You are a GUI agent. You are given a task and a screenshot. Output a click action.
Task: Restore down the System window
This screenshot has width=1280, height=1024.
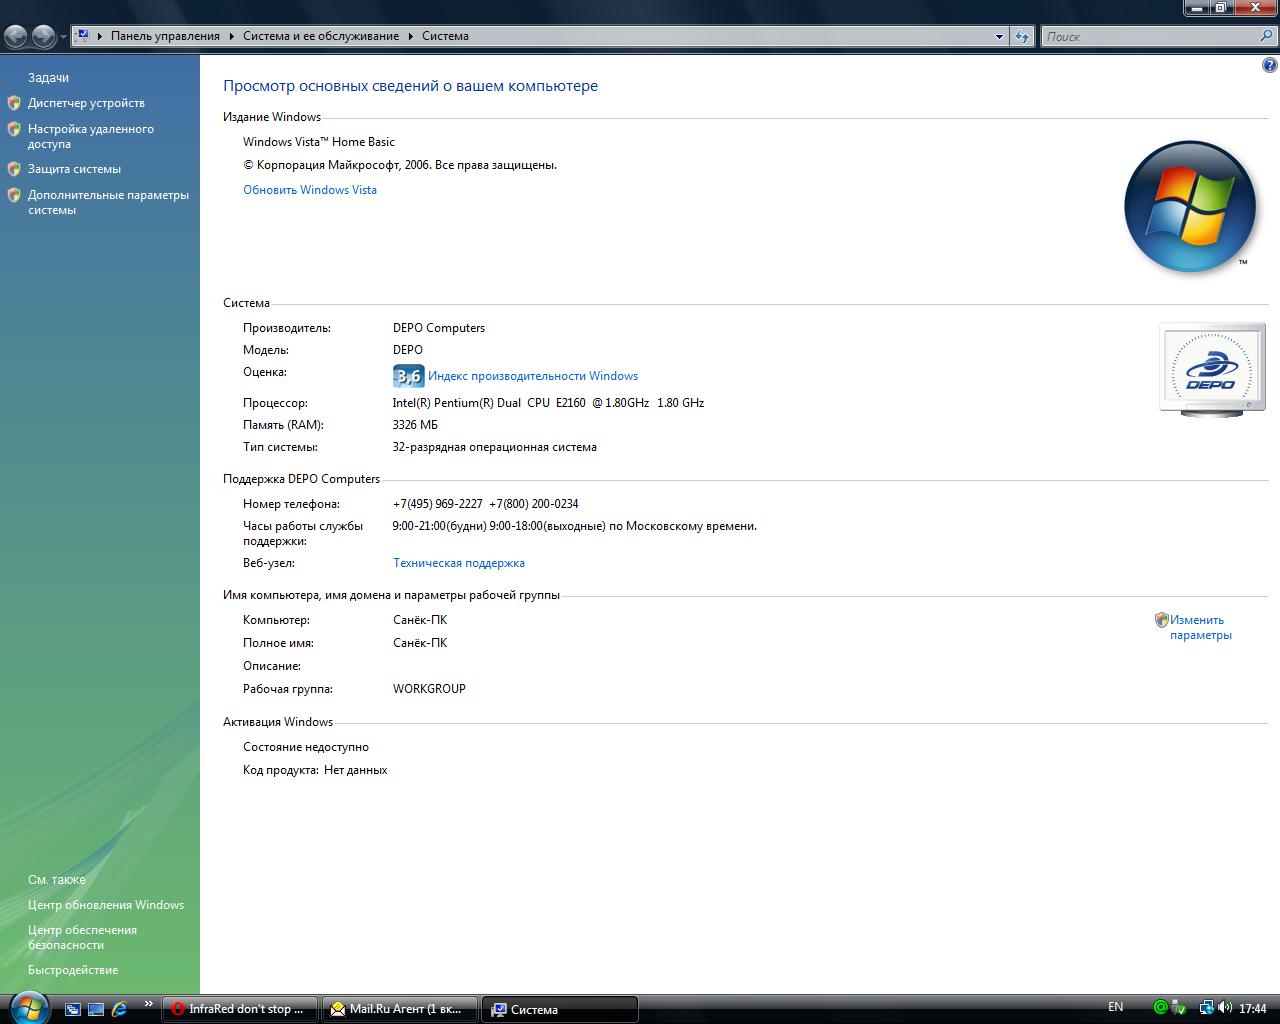pos(1220,8)
